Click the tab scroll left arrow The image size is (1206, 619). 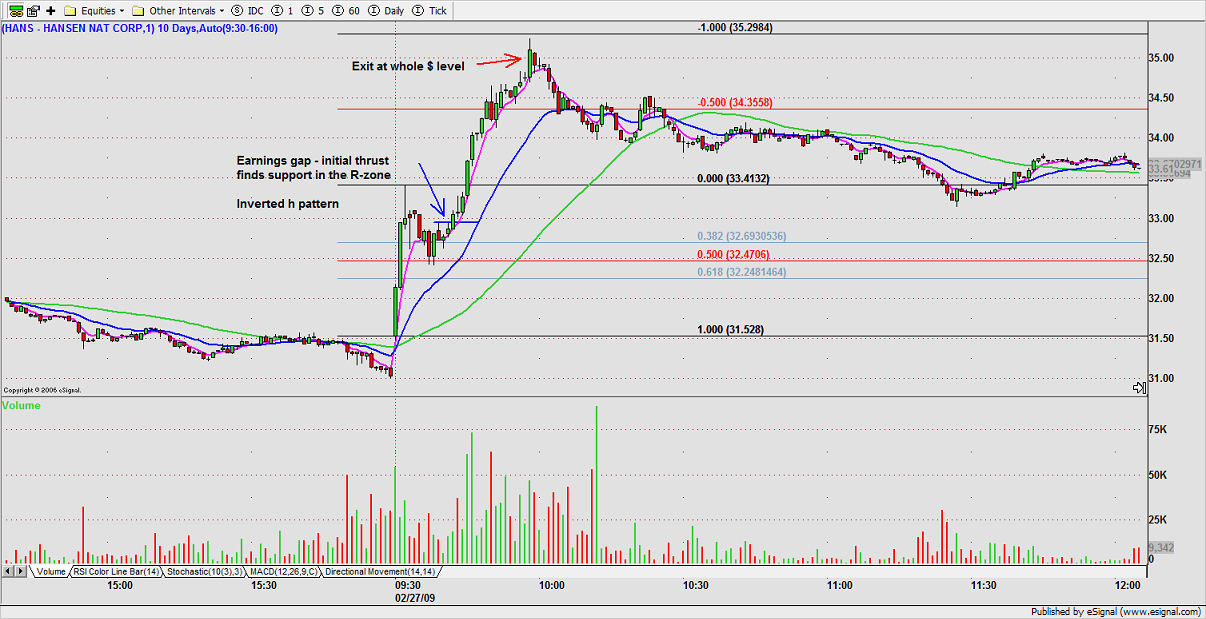(x=9, y=571)
